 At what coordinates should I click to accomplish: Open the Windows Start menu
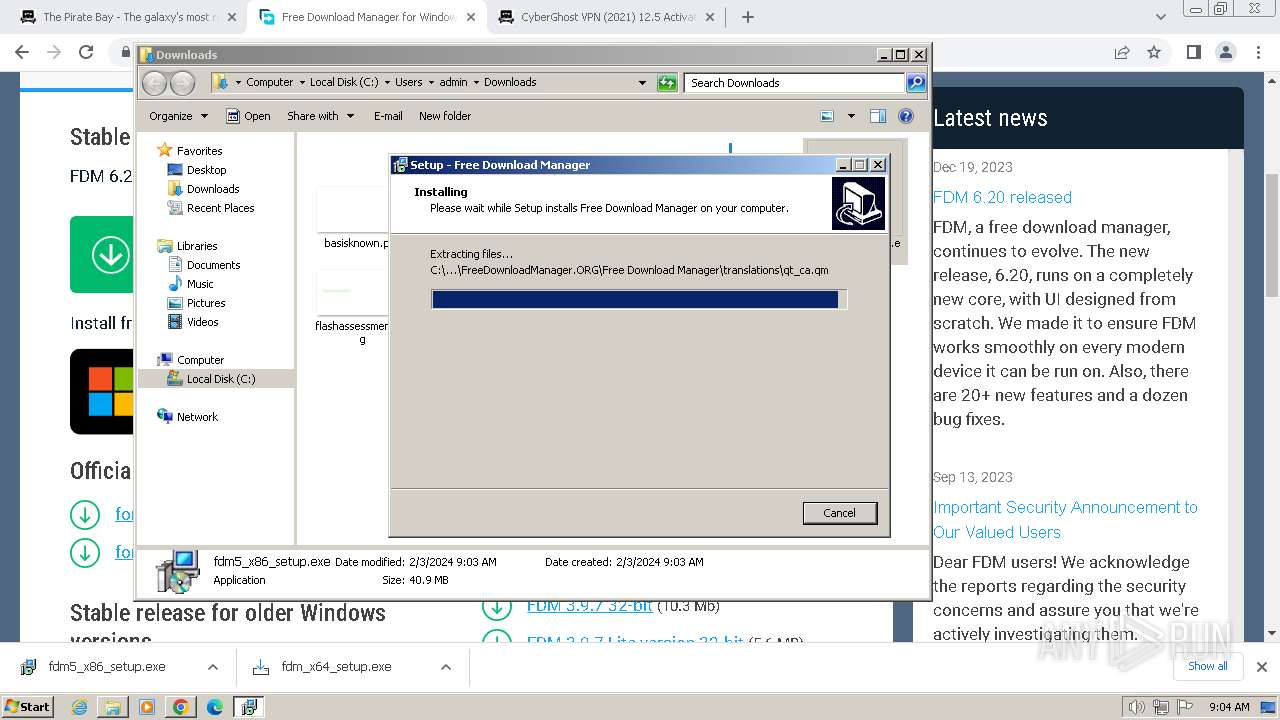tap(28, 707)
